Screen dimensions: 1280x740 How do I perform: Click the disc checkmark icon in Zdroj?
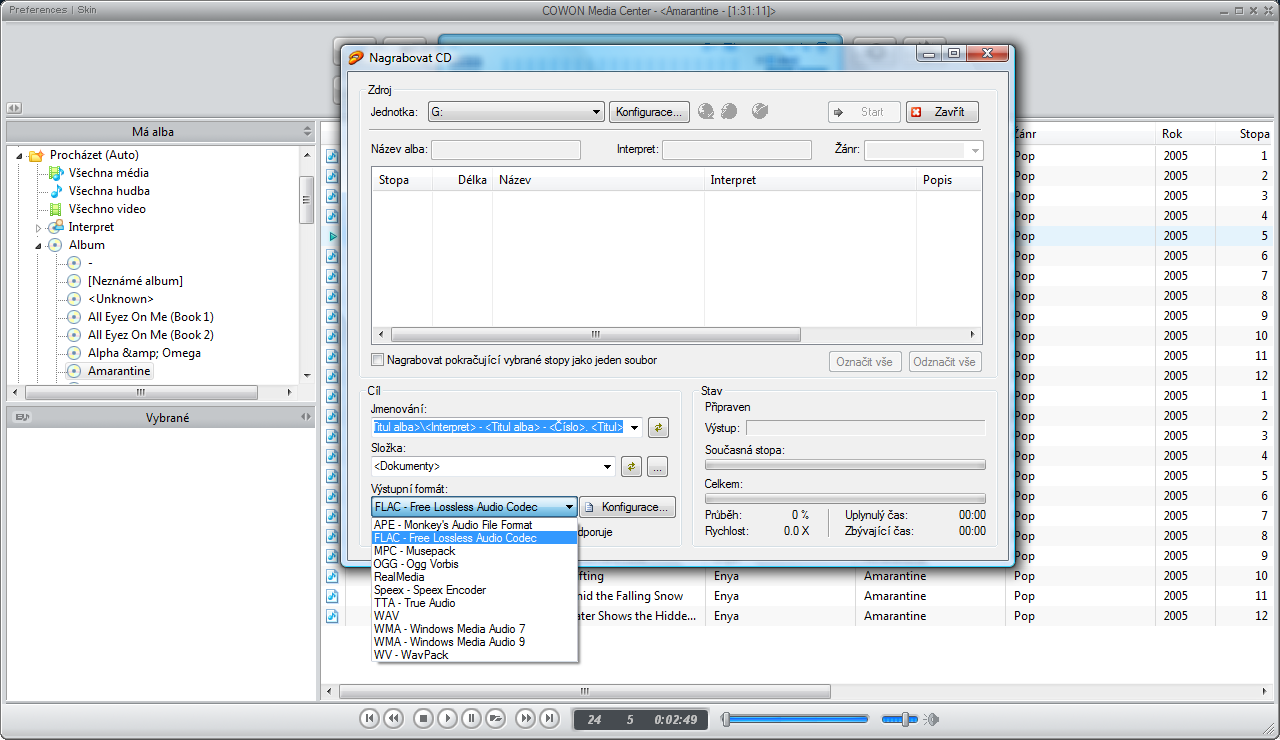(x=760, y=112)
